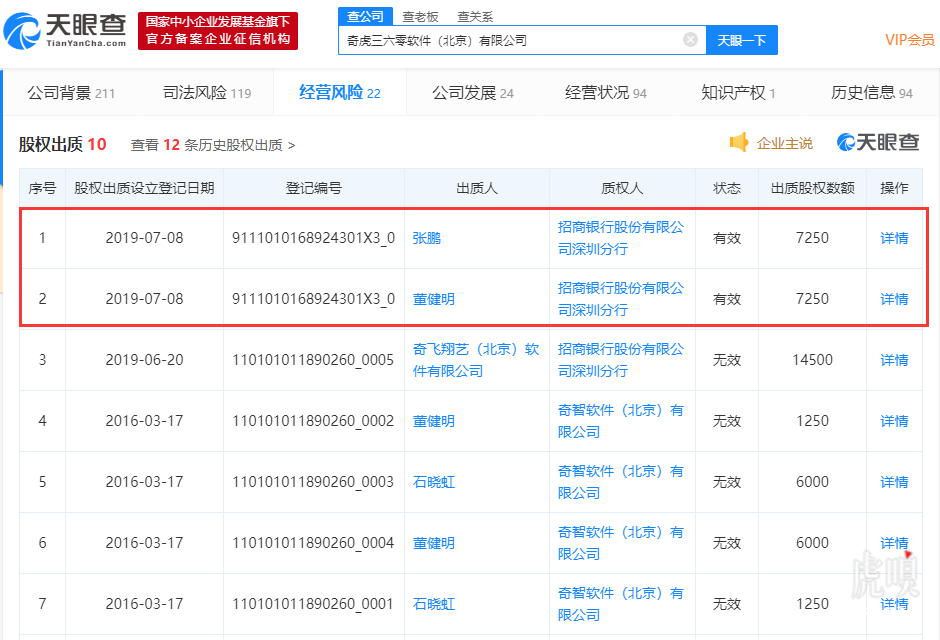The height and width of the screenshot is (640, 940).
Task: Click the TianYanCha logo at top left
Action: [x=65, y=30]
